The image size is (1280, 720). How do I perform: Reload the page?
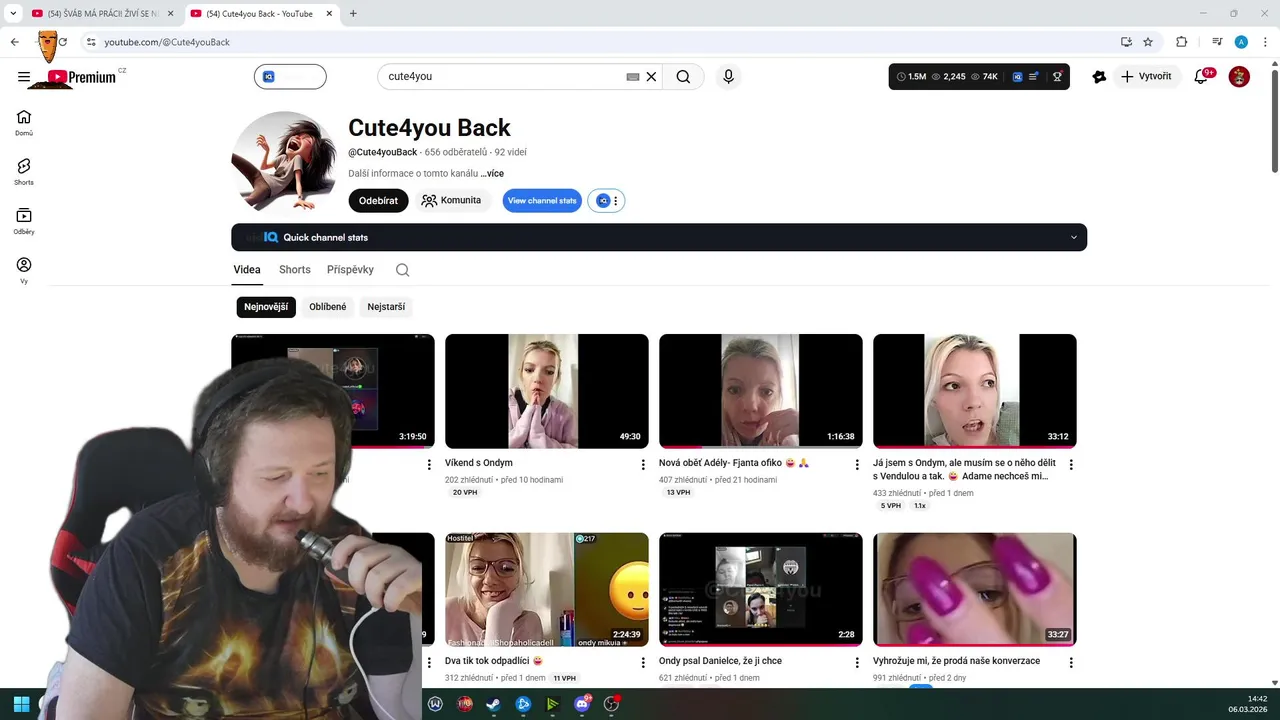coord(63,42)
